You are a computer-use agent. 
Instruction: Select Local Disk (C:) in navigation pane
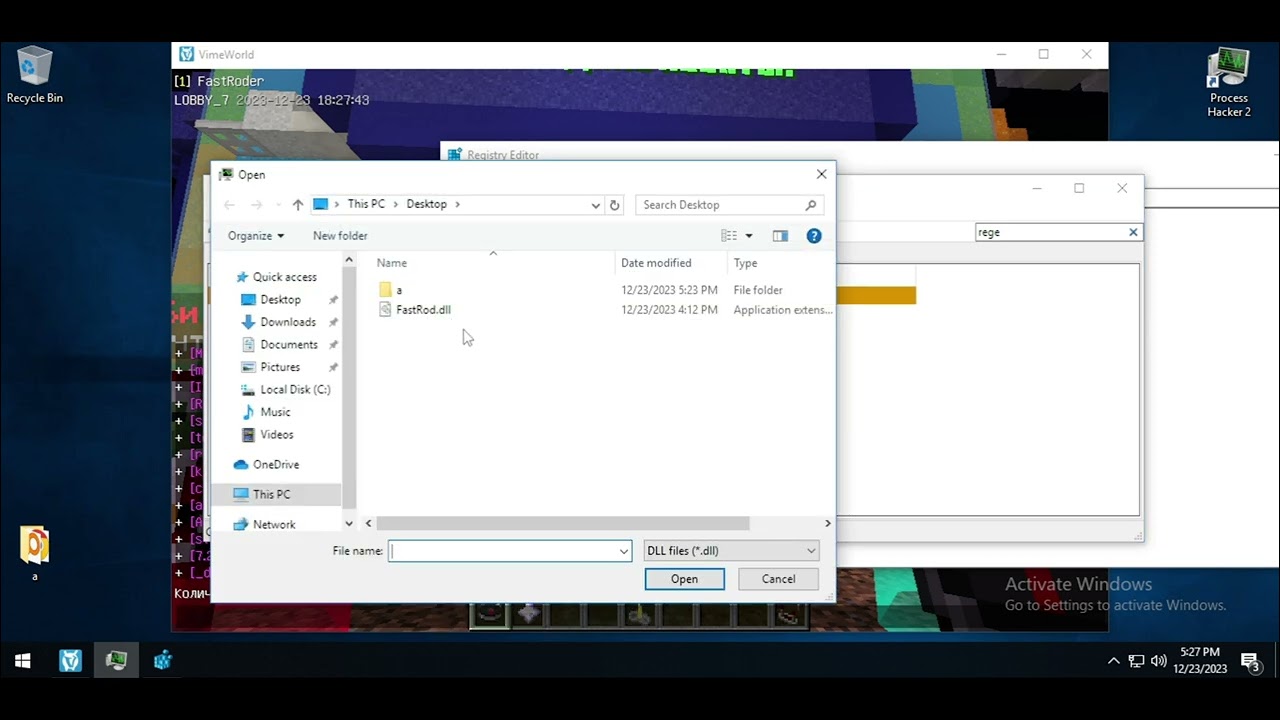pyautogui.click(x=295, y=390)
